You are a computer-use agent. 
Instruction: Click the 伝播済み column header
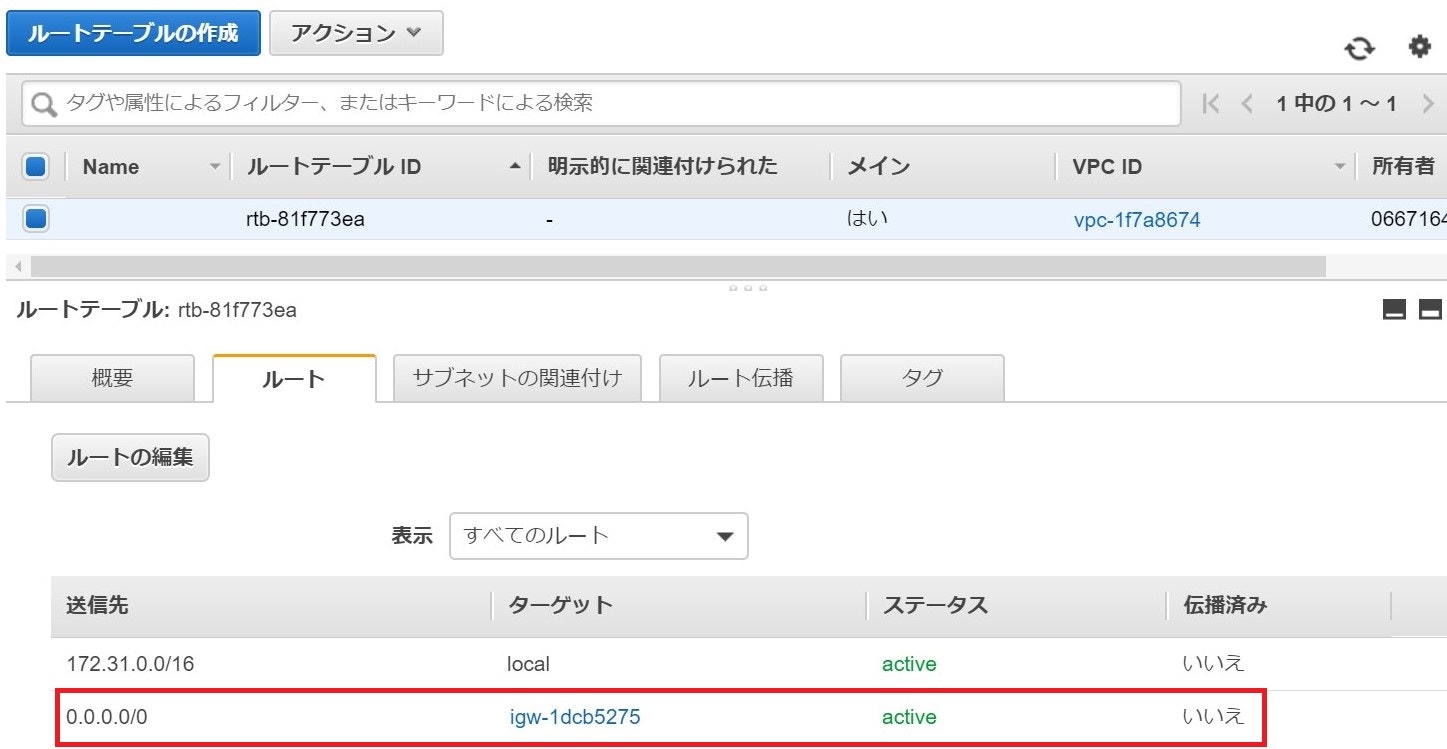click(1225, 605)
